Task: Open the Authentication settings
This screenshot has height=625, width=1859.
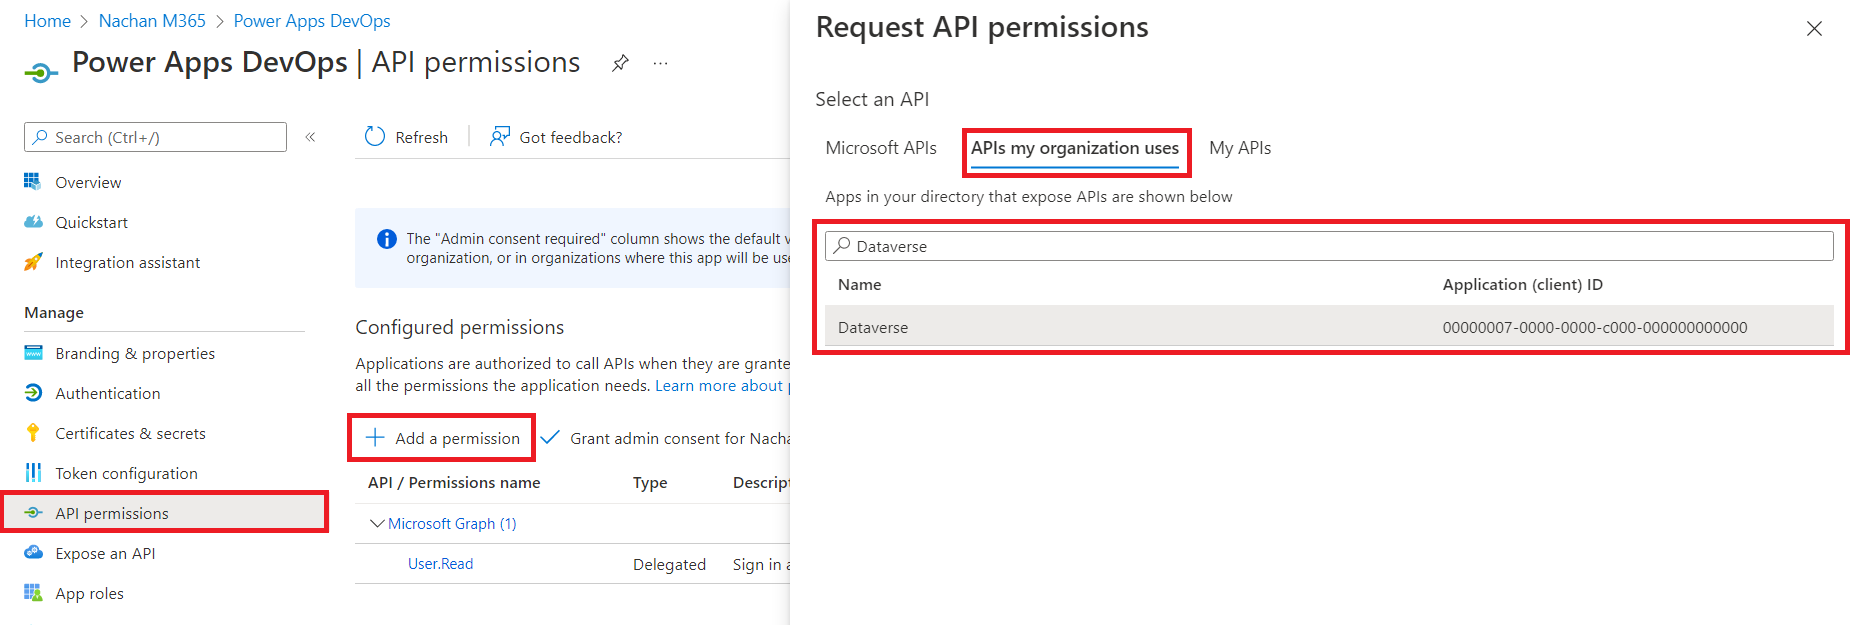Action: tap(107, 393)
